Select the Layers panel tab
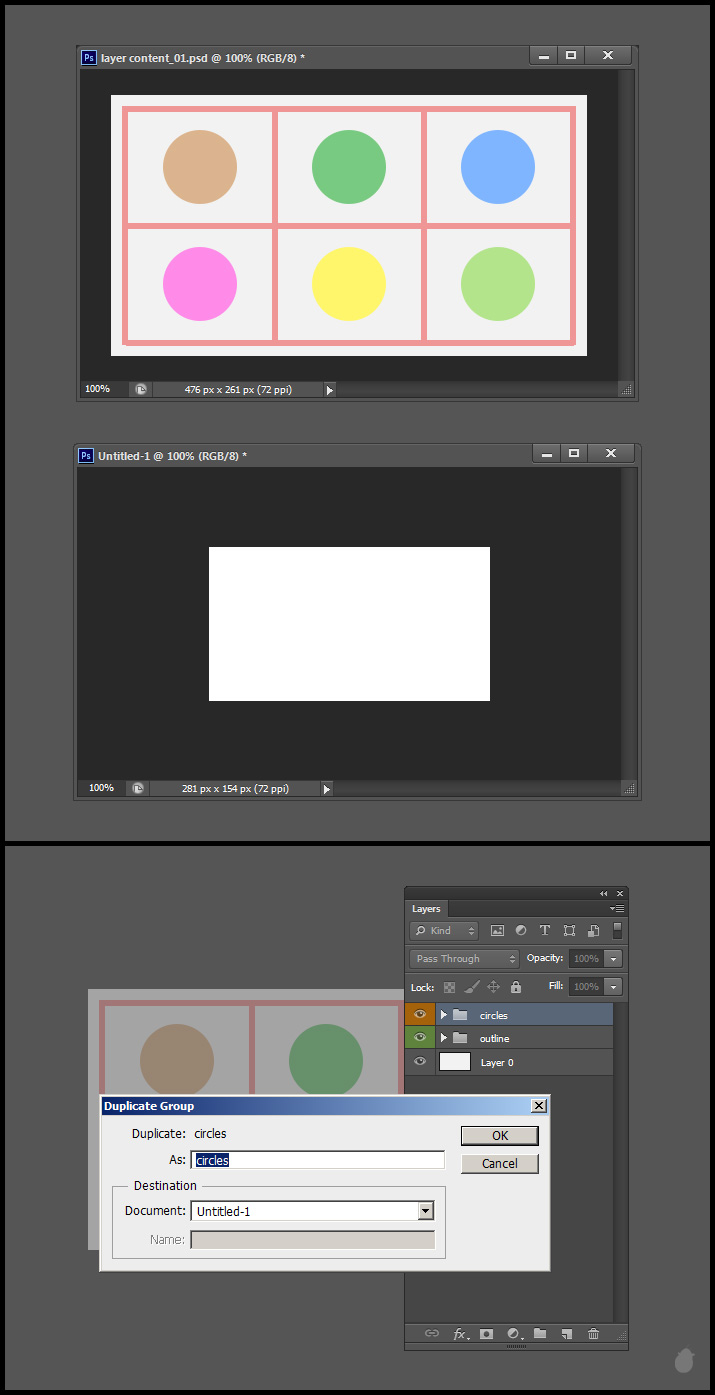This screenshot has width=715, height=1395. tap(426, 909)
